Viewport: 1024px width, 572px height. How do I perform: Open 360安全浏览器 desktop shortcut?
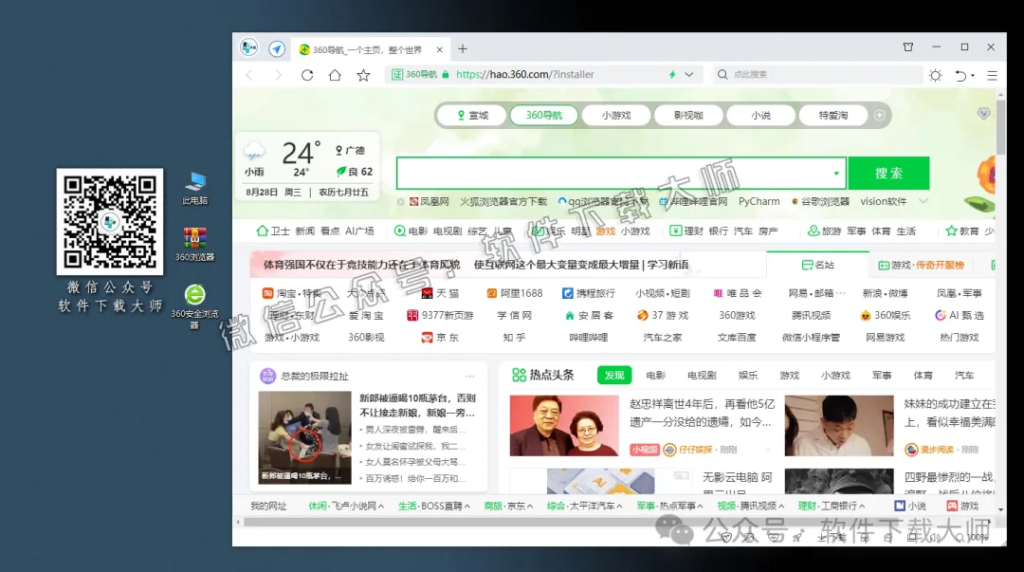pos(195,306)
